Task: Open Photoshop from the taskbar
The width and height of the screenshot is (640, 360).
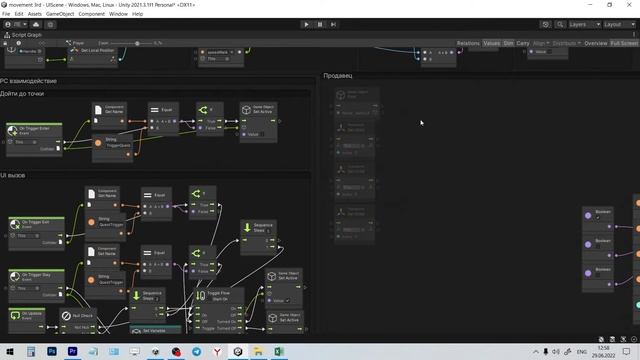Action: tap(52, 351)
